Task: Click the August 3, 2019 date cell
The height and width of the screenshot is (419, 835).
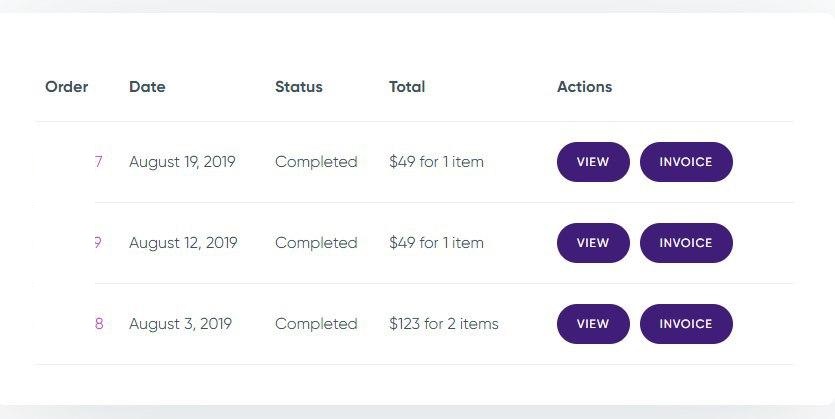Action: tap(180, 324)
